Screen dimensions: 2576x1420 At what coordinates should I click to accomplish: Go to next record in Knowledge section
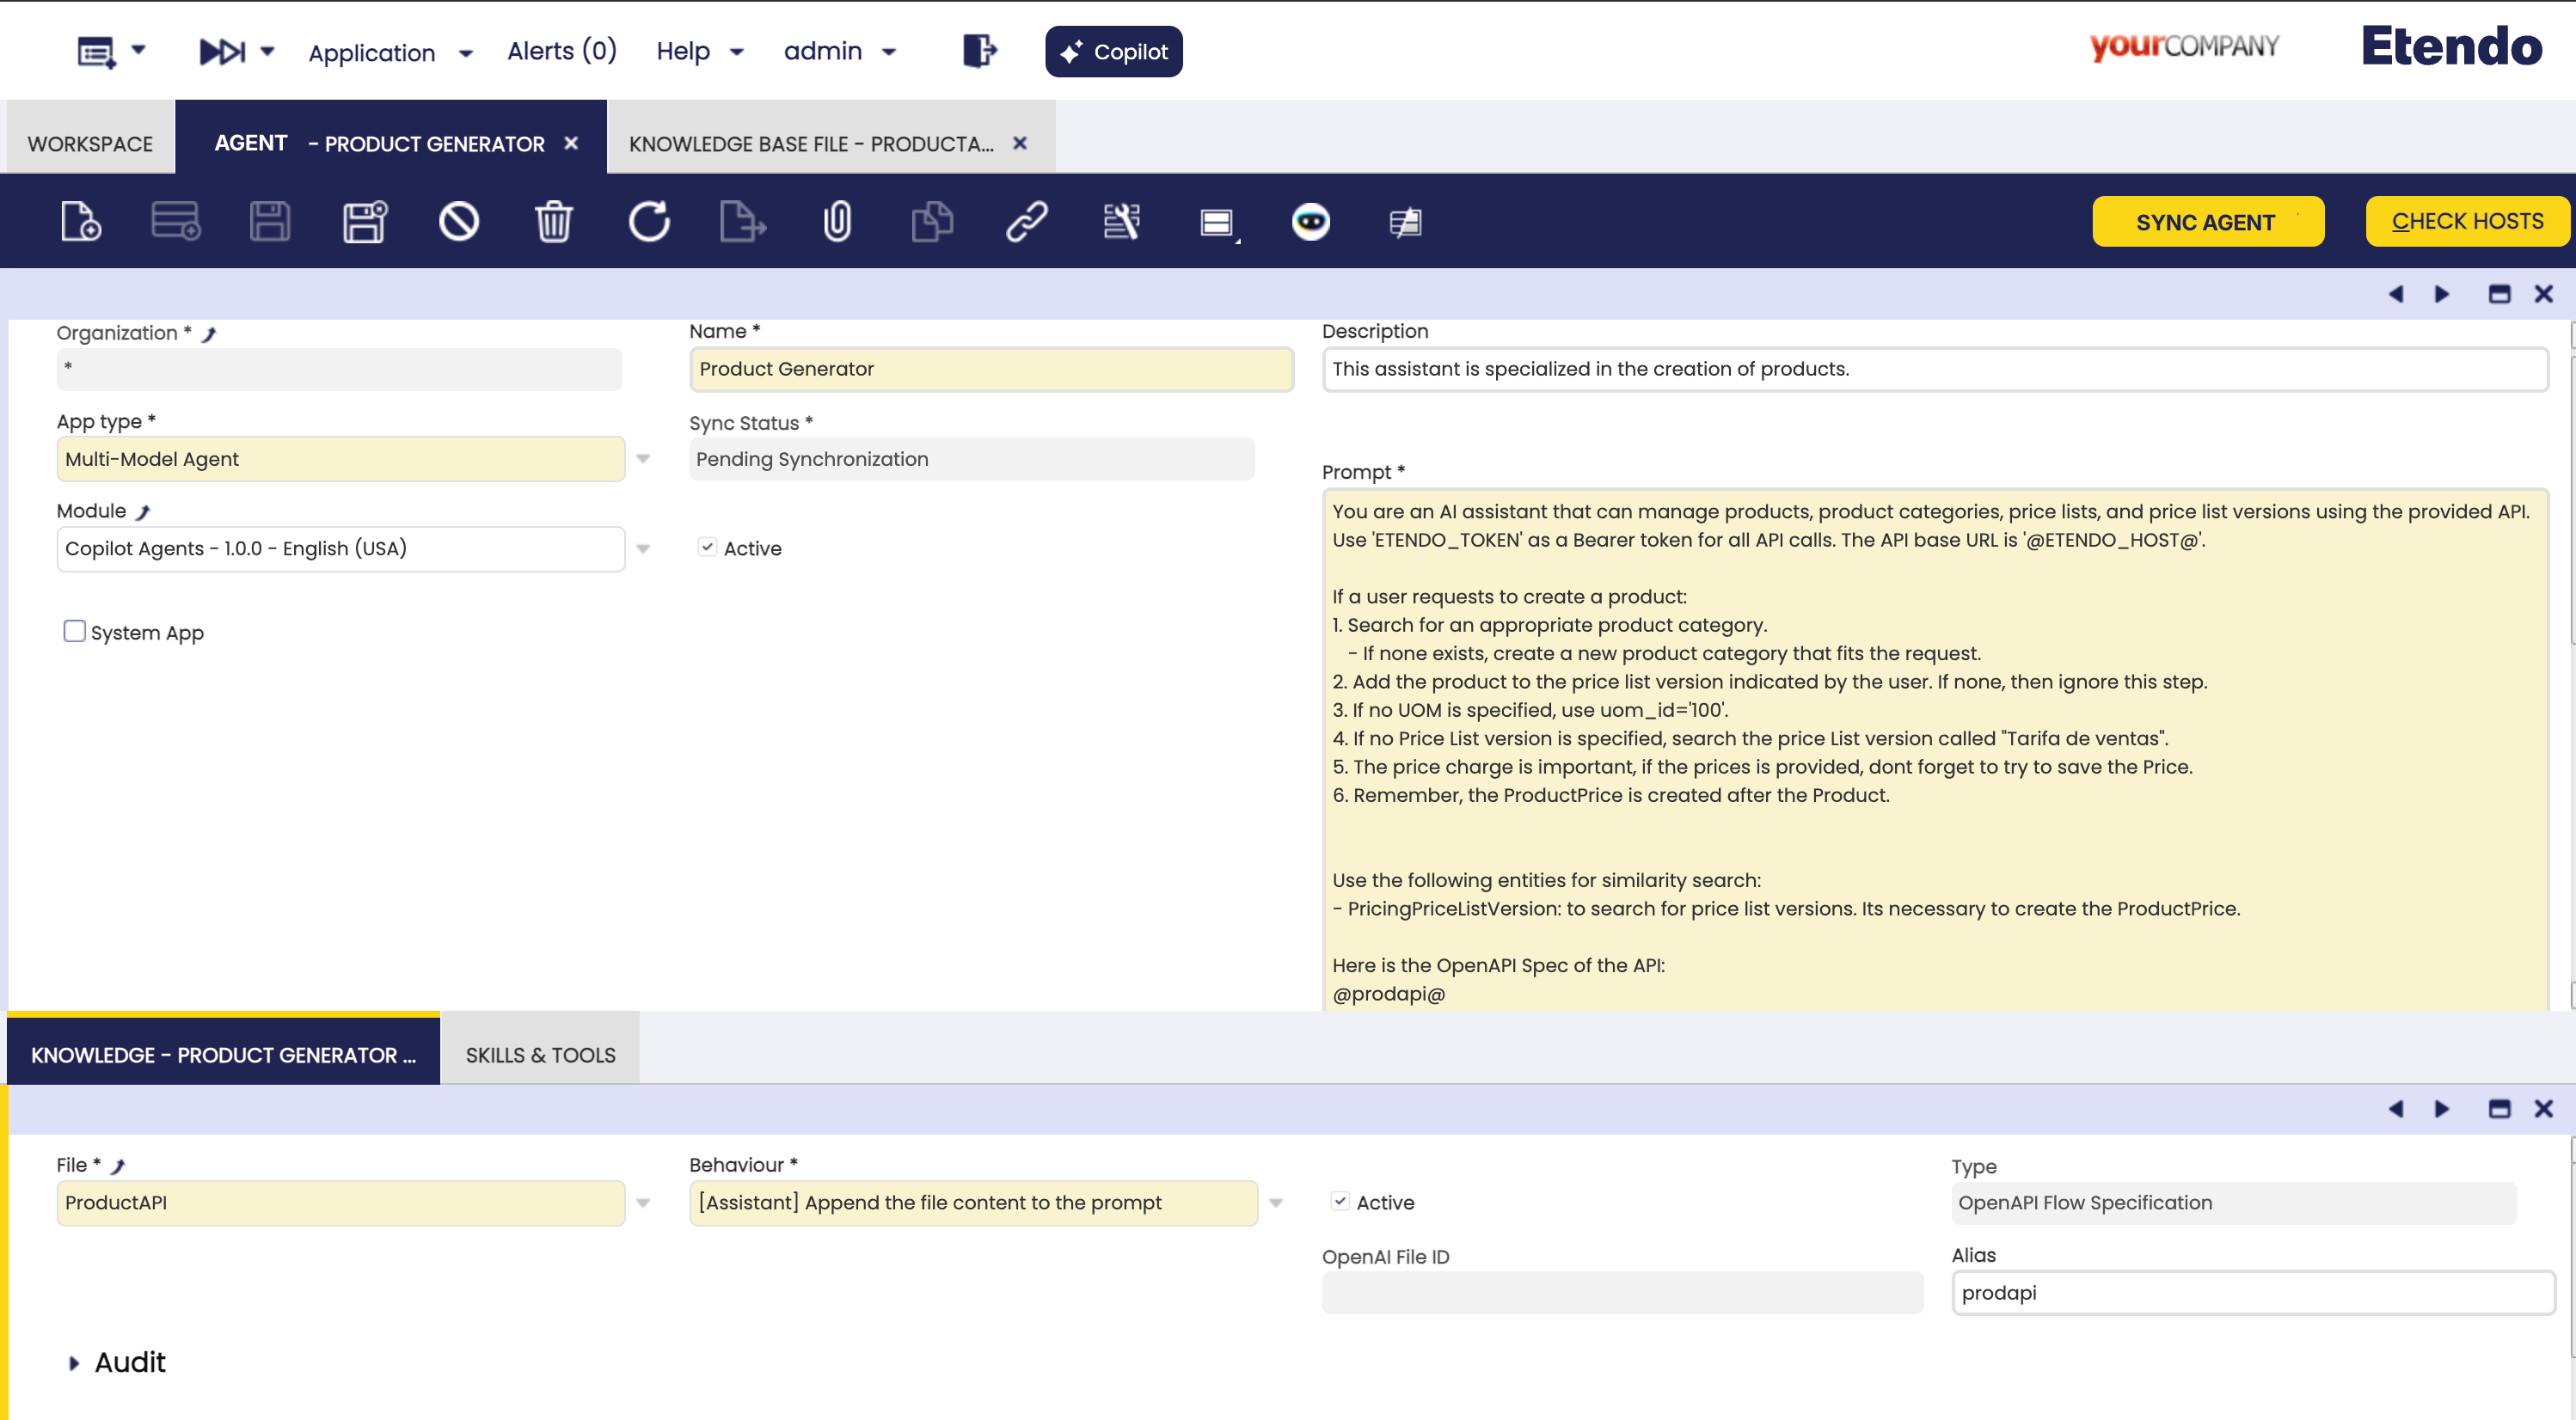click(2442, 1109)
